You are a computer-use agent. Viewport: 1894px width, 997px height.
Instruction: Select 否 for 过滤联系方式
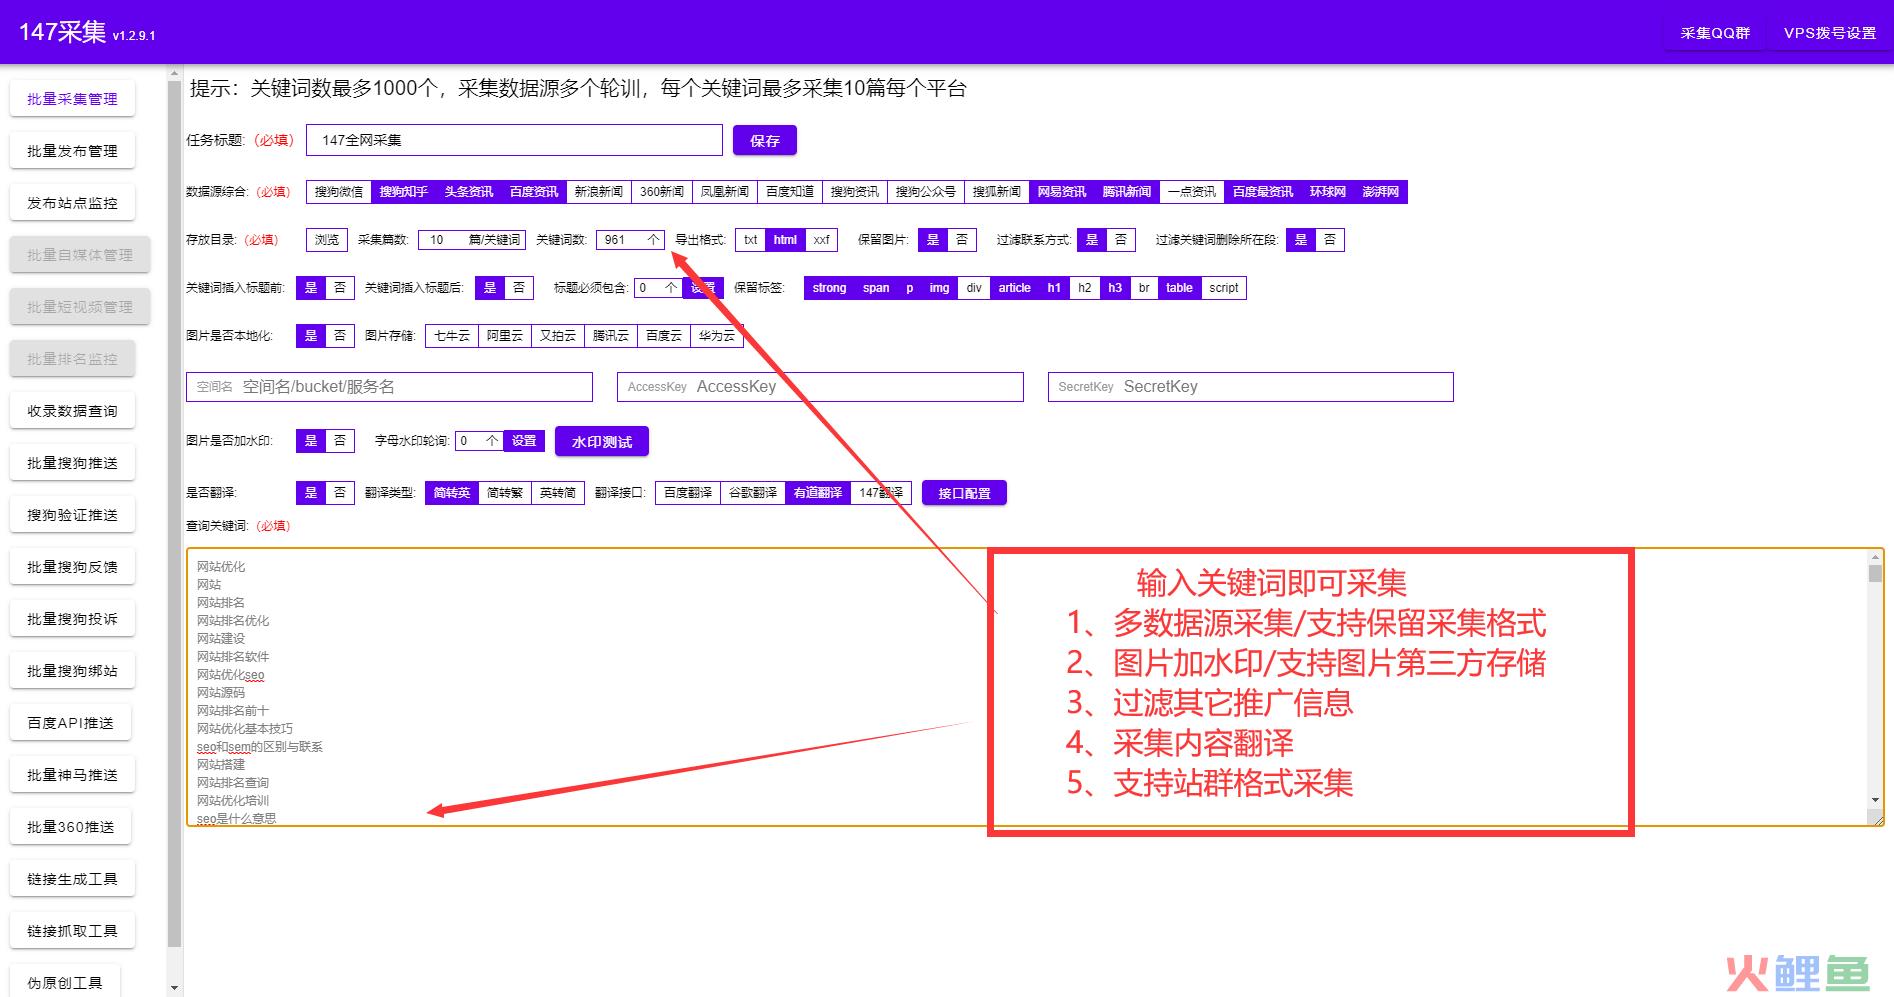1120,240
